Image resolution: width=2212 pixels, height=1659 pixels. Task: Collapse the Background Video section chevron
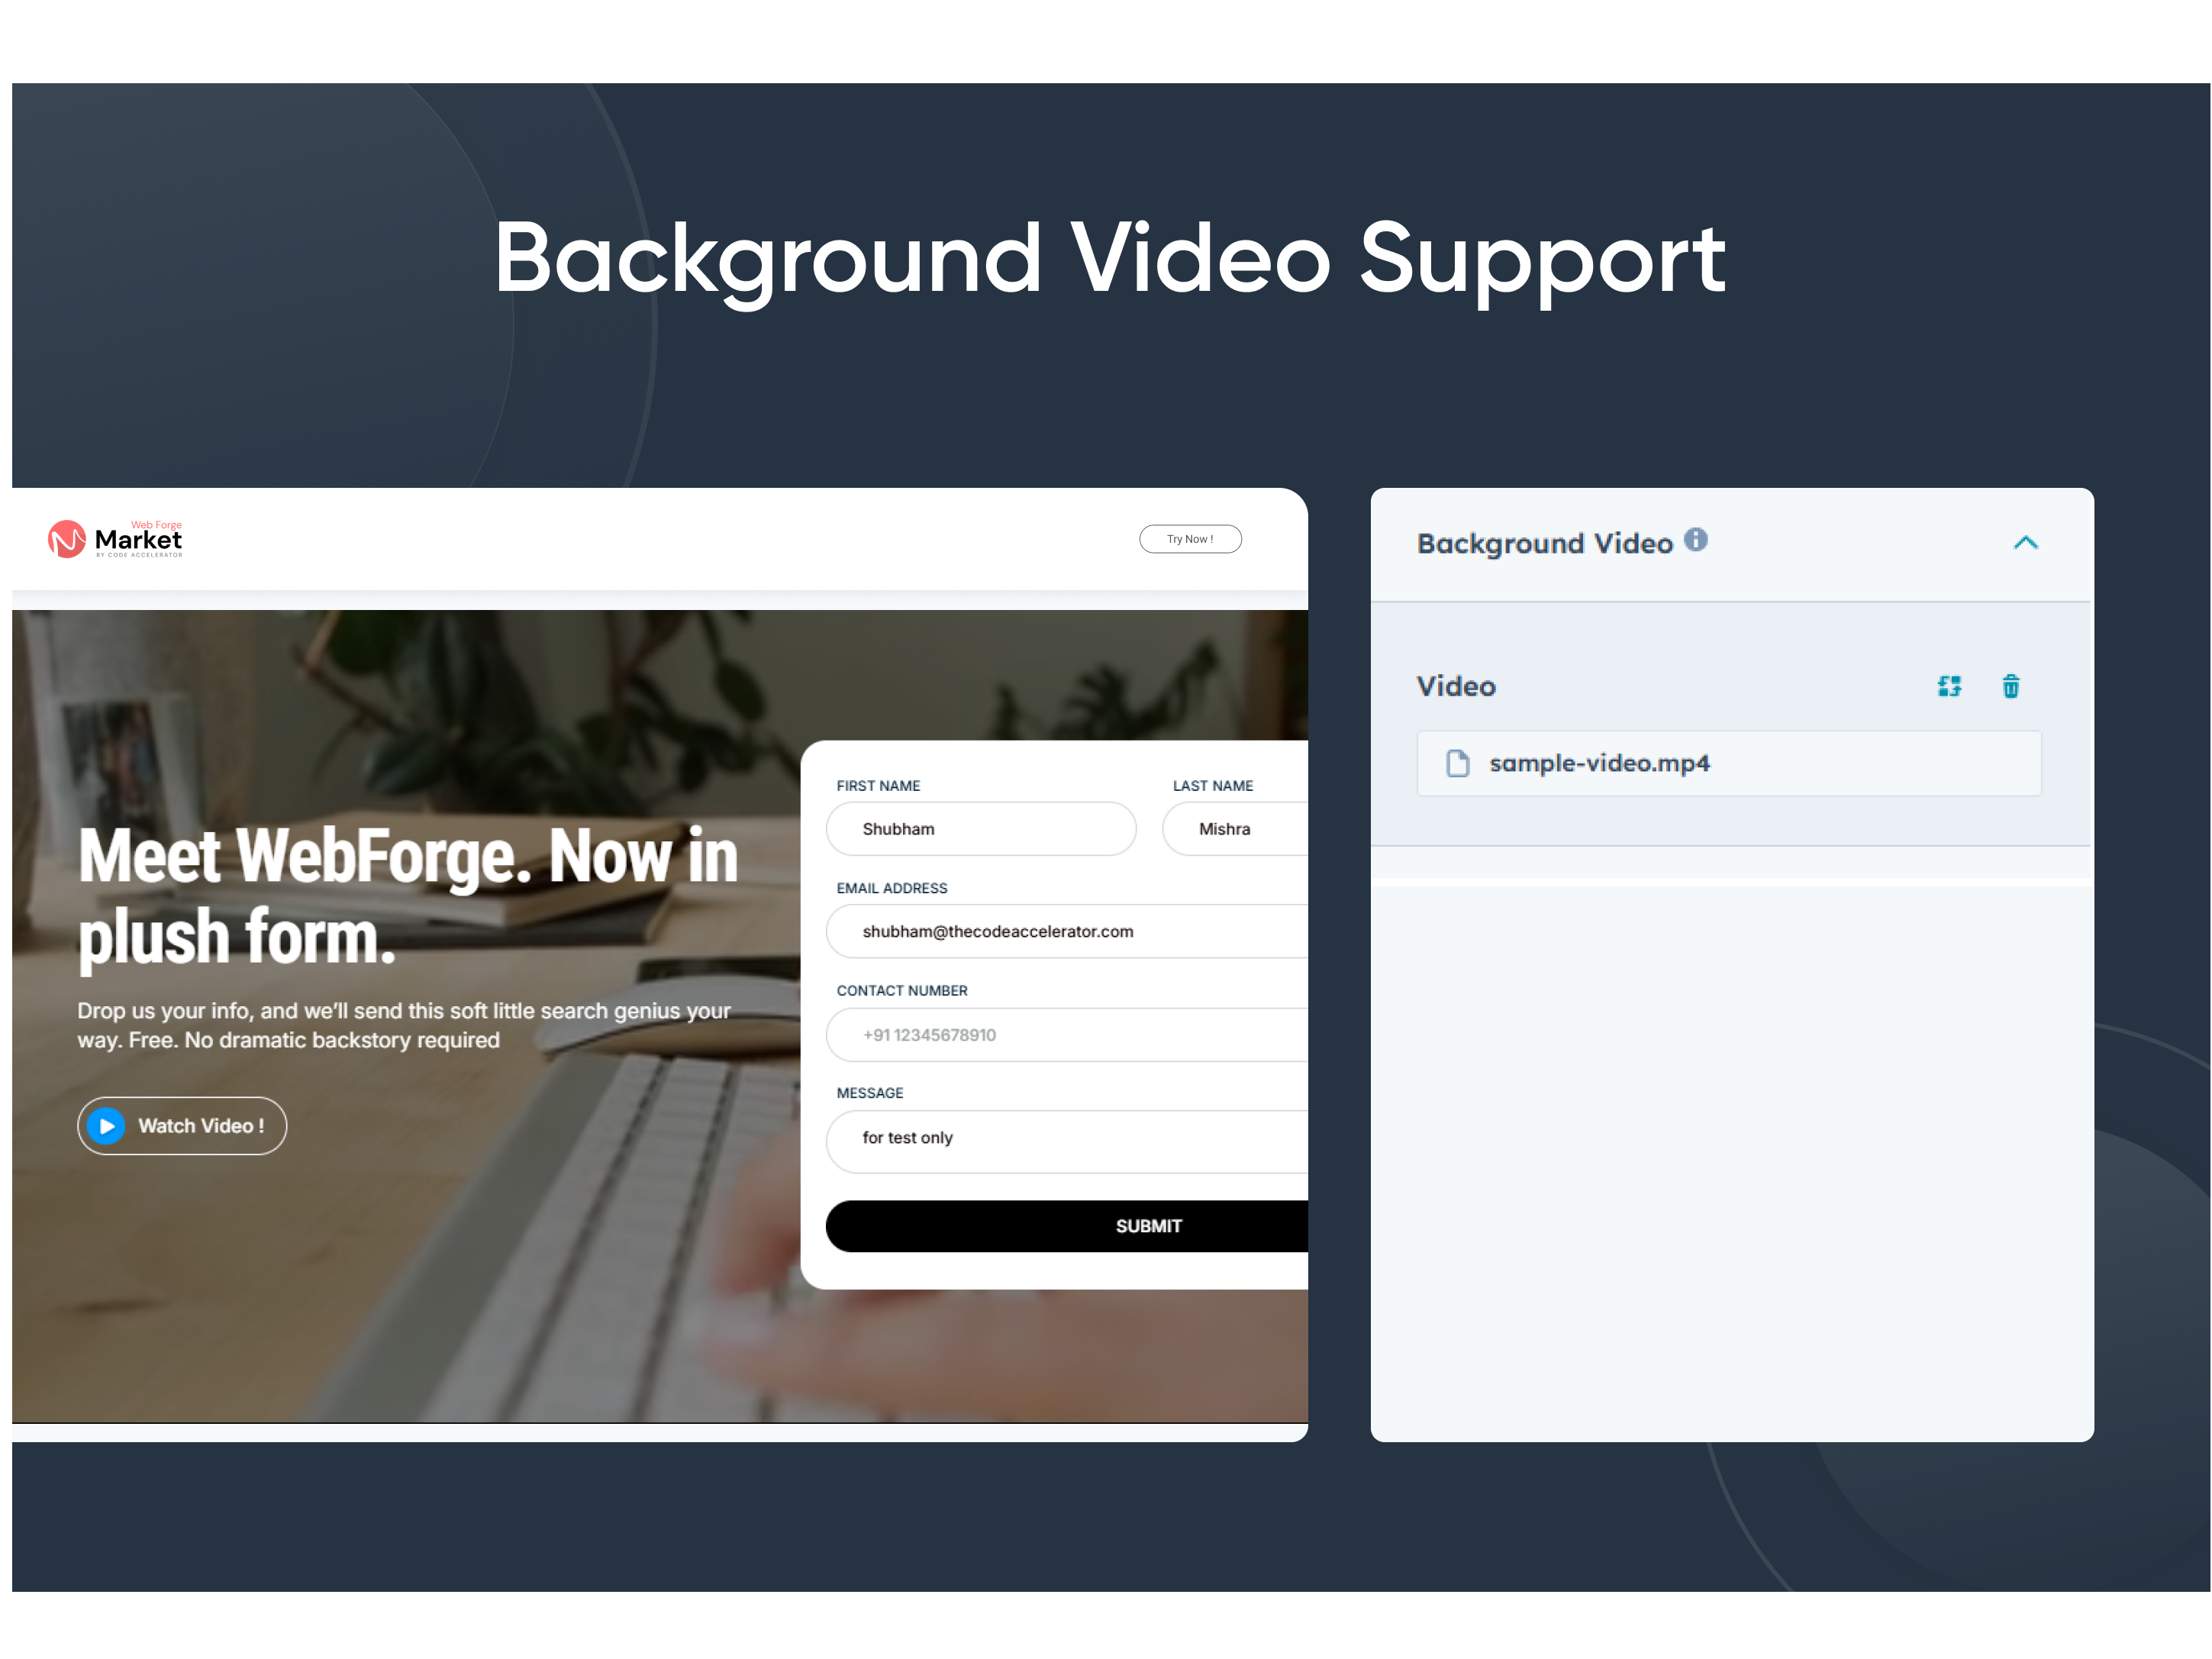tap(2025, 543)
